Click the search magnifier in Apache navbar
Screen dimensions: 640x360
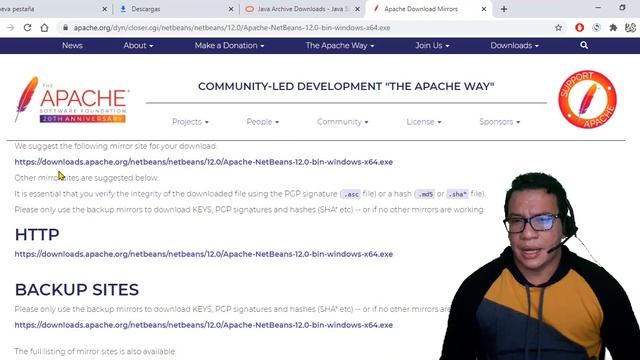[584, 45]
